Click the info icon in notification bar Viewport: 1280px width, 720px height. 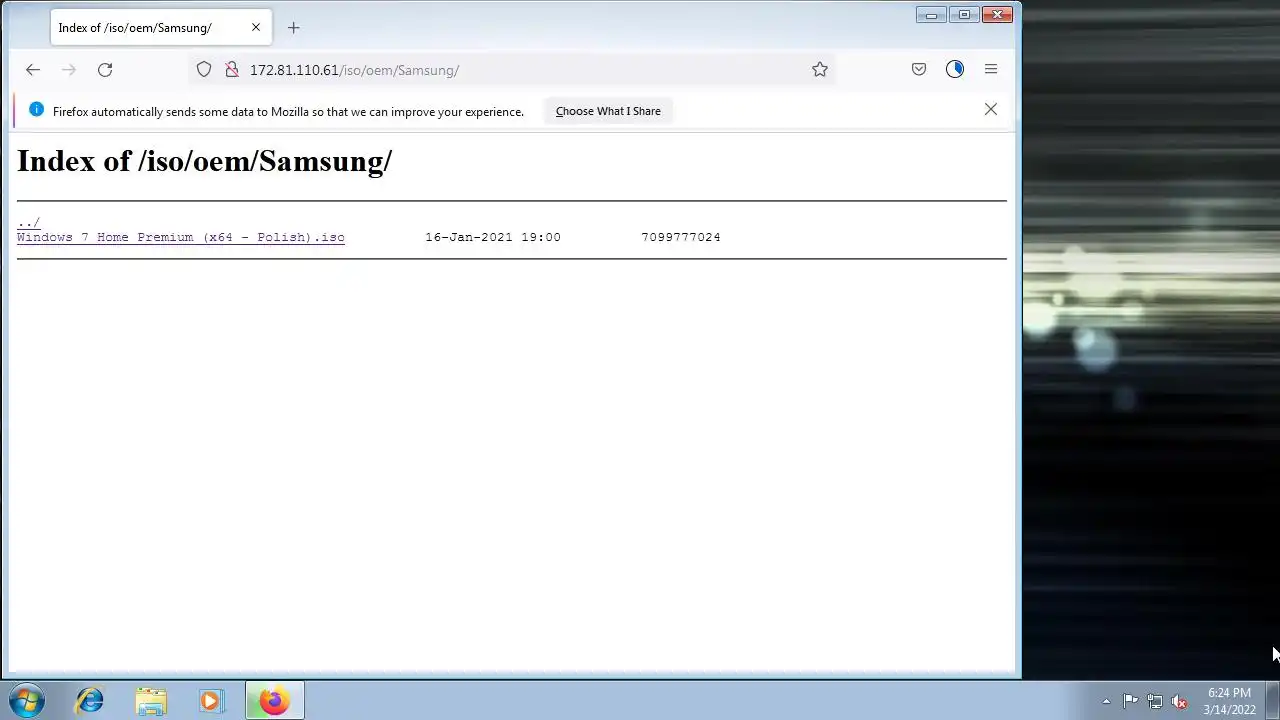pyautogui.click(x=36, y=110)
